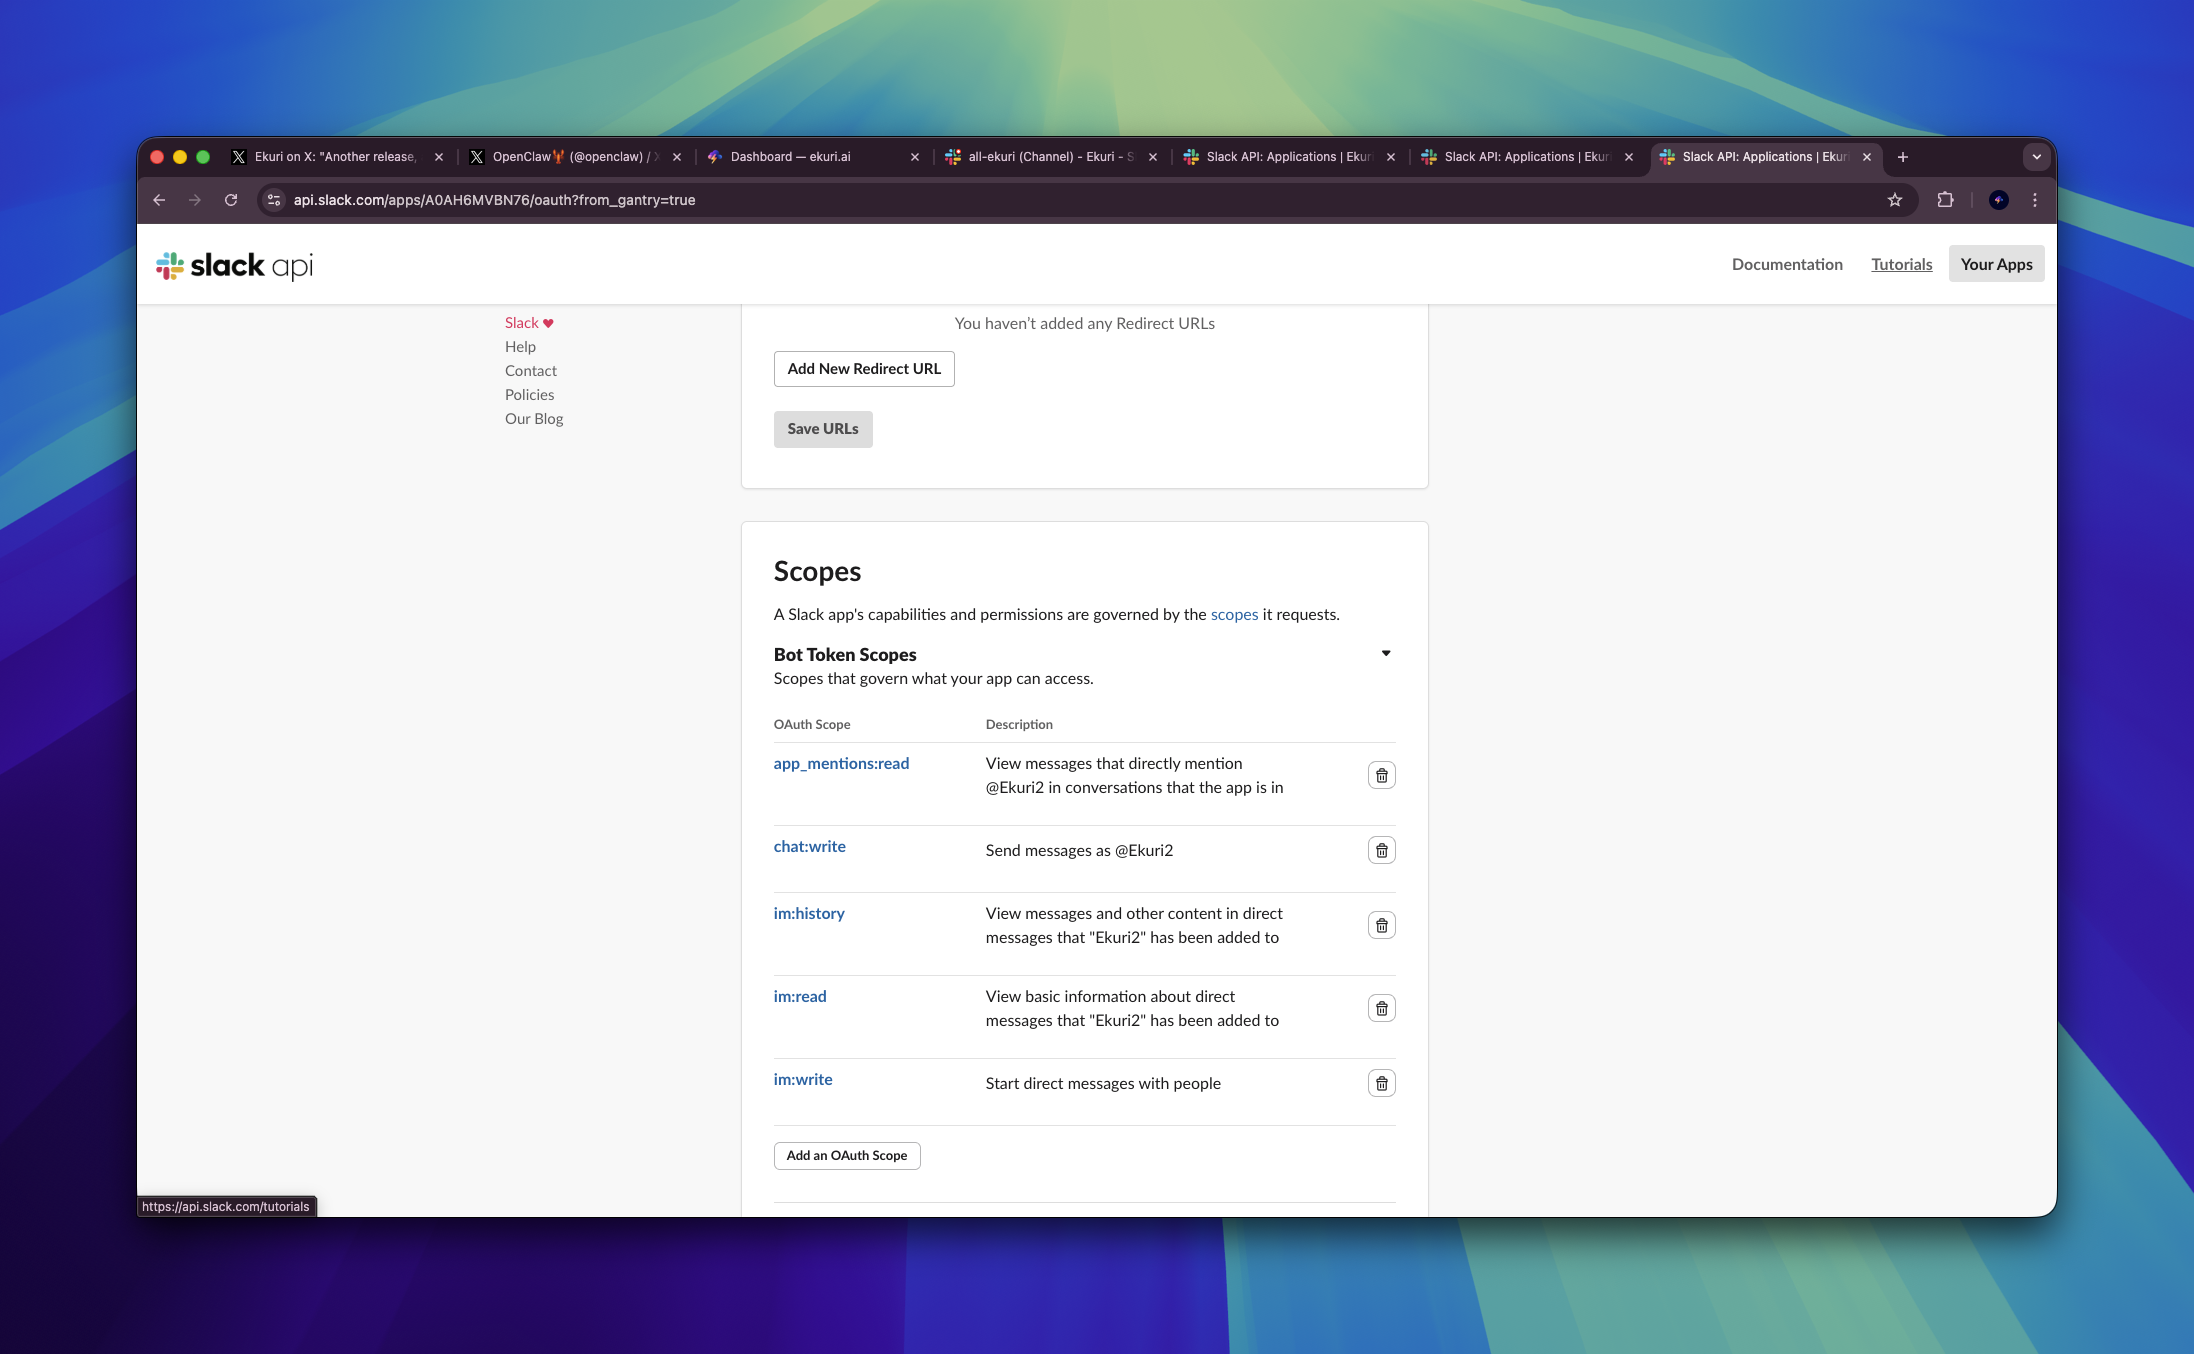Open the Chrome three-dot menu
This screenshot has width=2194, height=1354.
[x=2034, y=200]
